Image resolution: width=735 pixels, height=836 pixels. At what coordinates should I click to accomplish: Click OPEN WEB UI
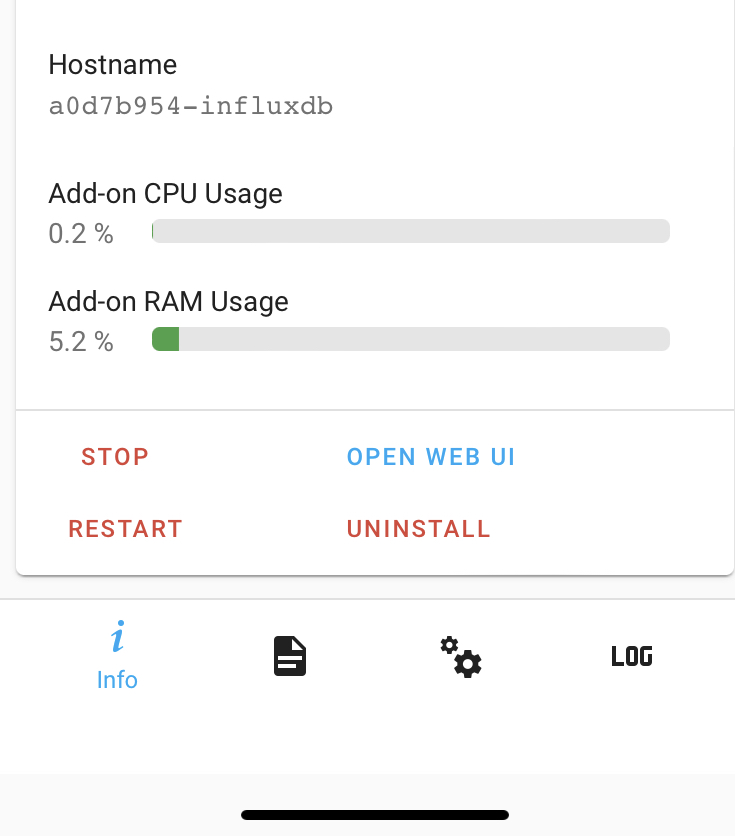[431, 457]
